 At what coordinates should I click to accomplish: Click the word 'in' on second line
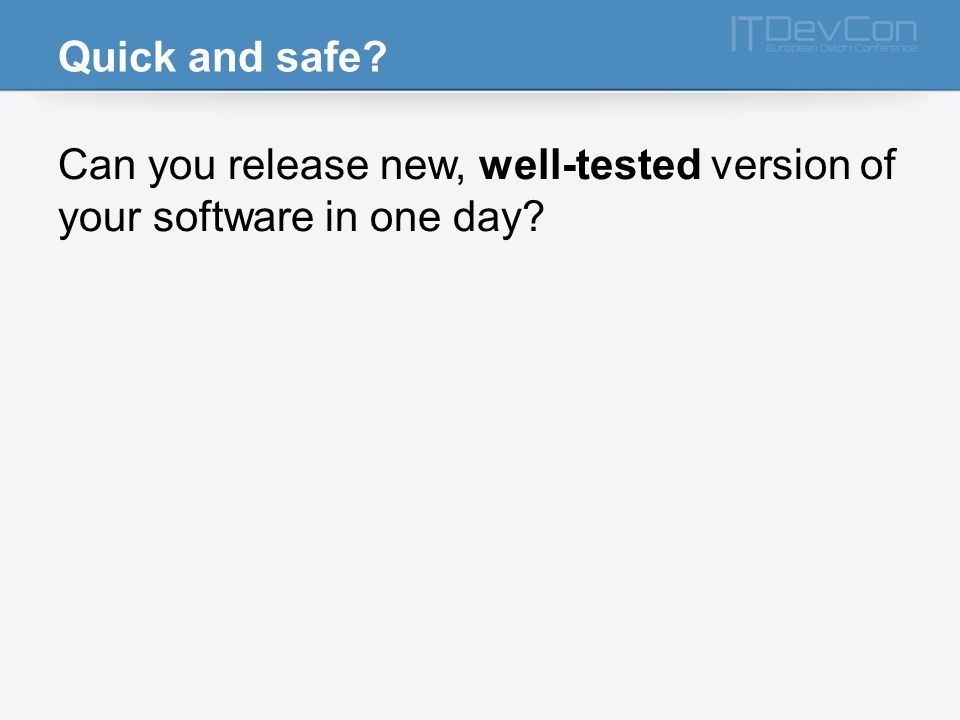click(x=342, y=217)
